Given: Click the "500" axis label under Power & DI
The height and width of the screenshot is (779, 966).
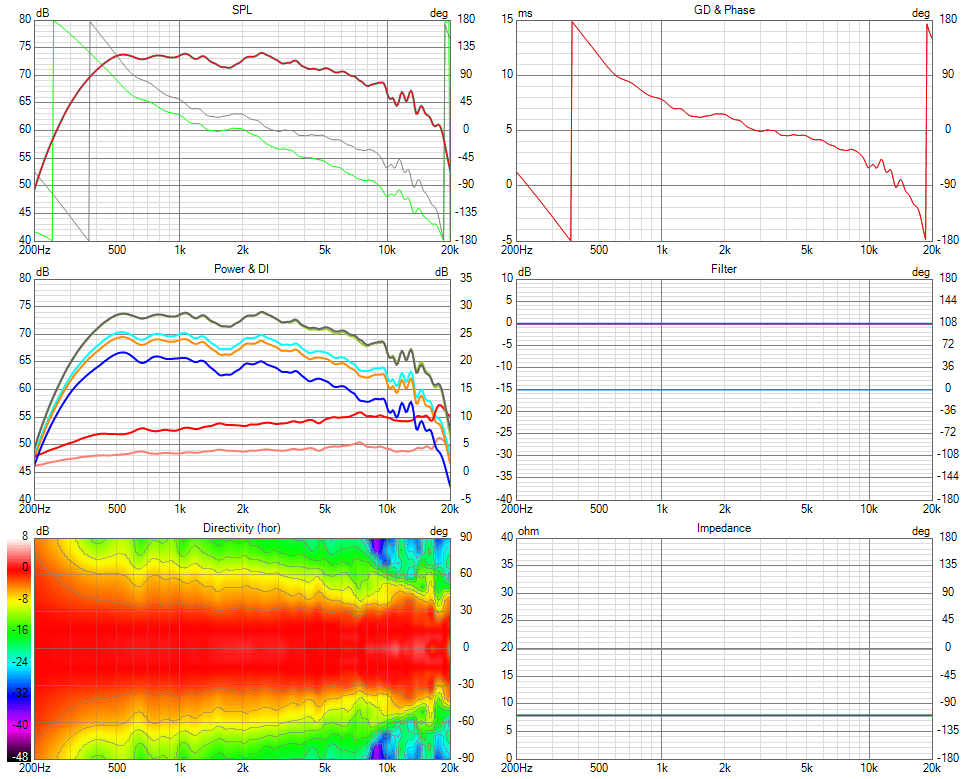Looking at the screenshot, I should pyautogui.click(x=117, y=509).
